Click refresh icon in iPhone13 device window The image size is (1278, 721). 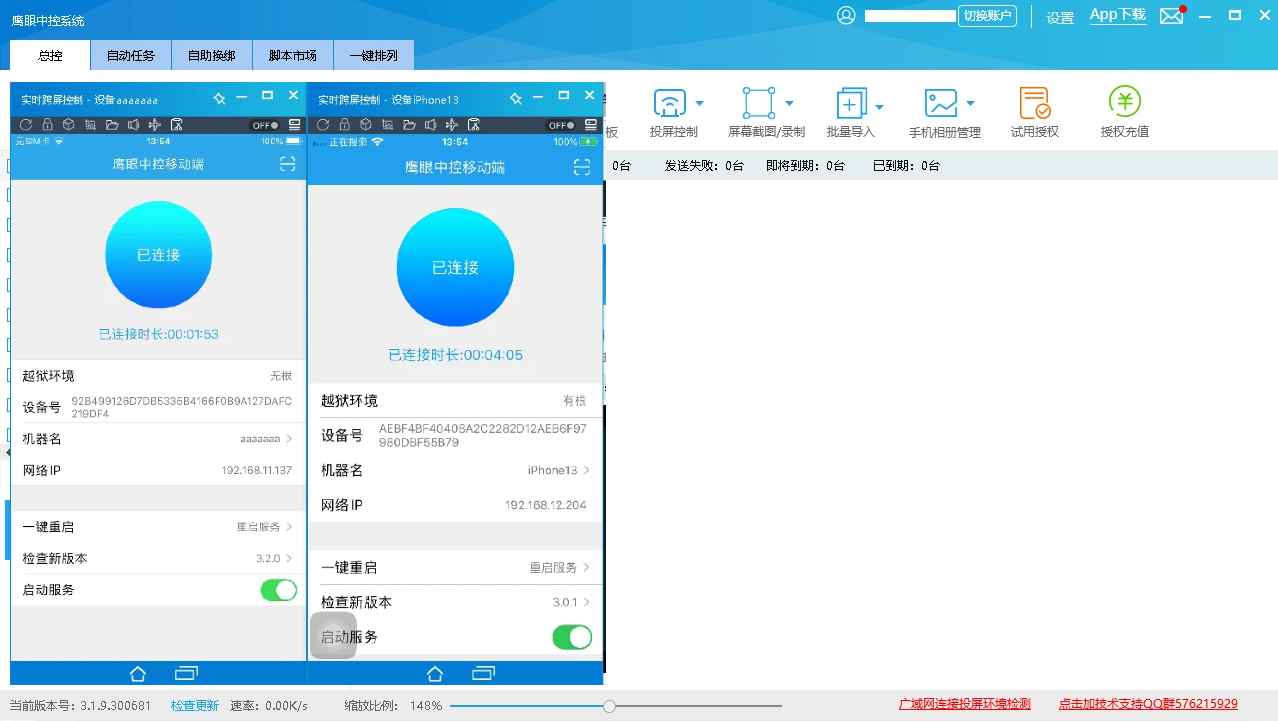(322, 125)
